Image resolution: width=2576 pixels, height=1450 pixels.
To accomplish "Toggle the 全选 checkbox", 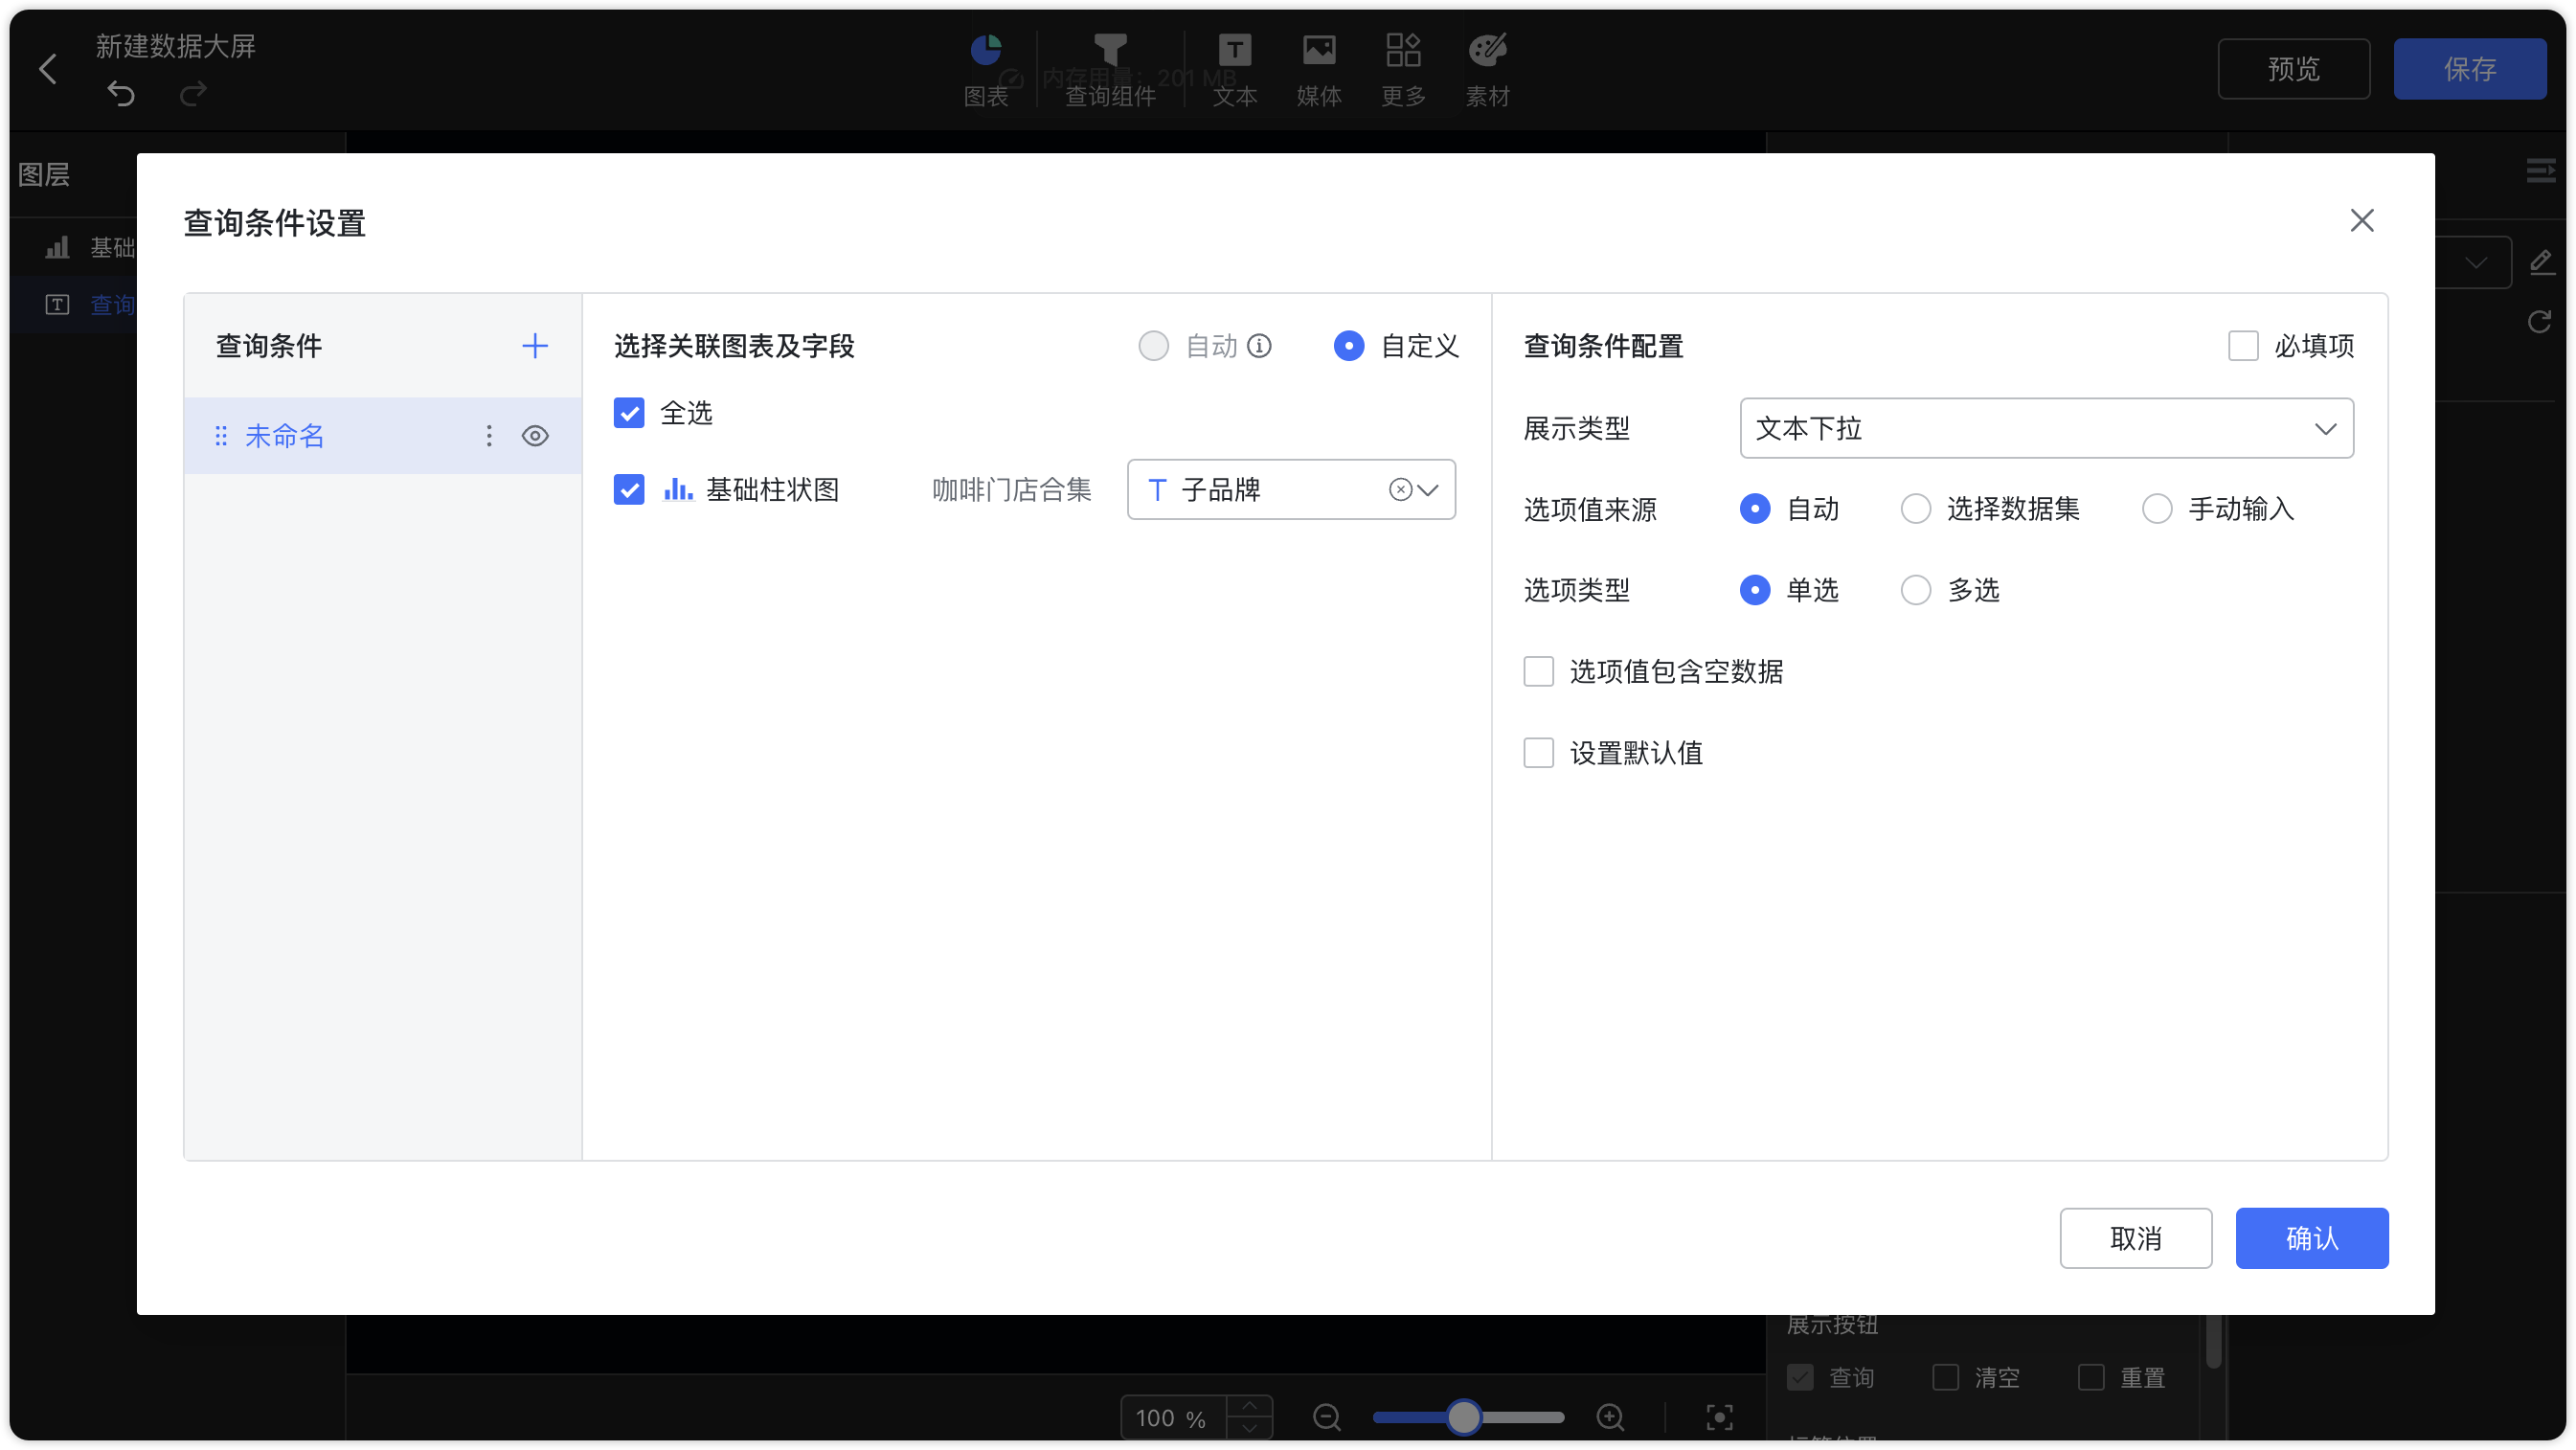I will (x=629, y=413).
